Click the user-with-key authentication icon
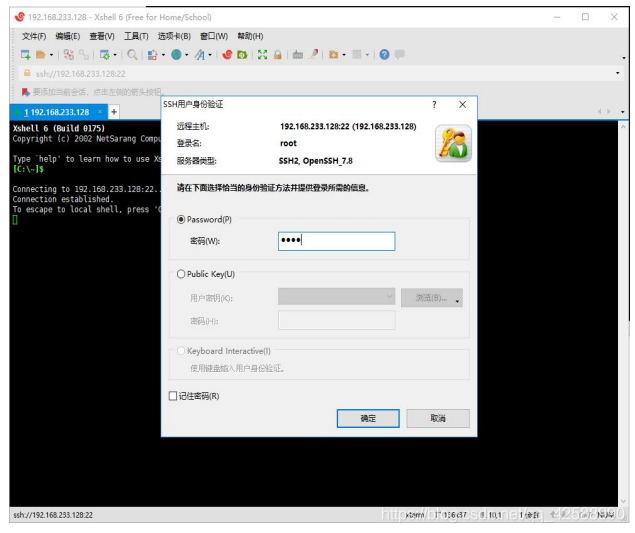The height and width of the screenshot is (533, 635). 453,143
